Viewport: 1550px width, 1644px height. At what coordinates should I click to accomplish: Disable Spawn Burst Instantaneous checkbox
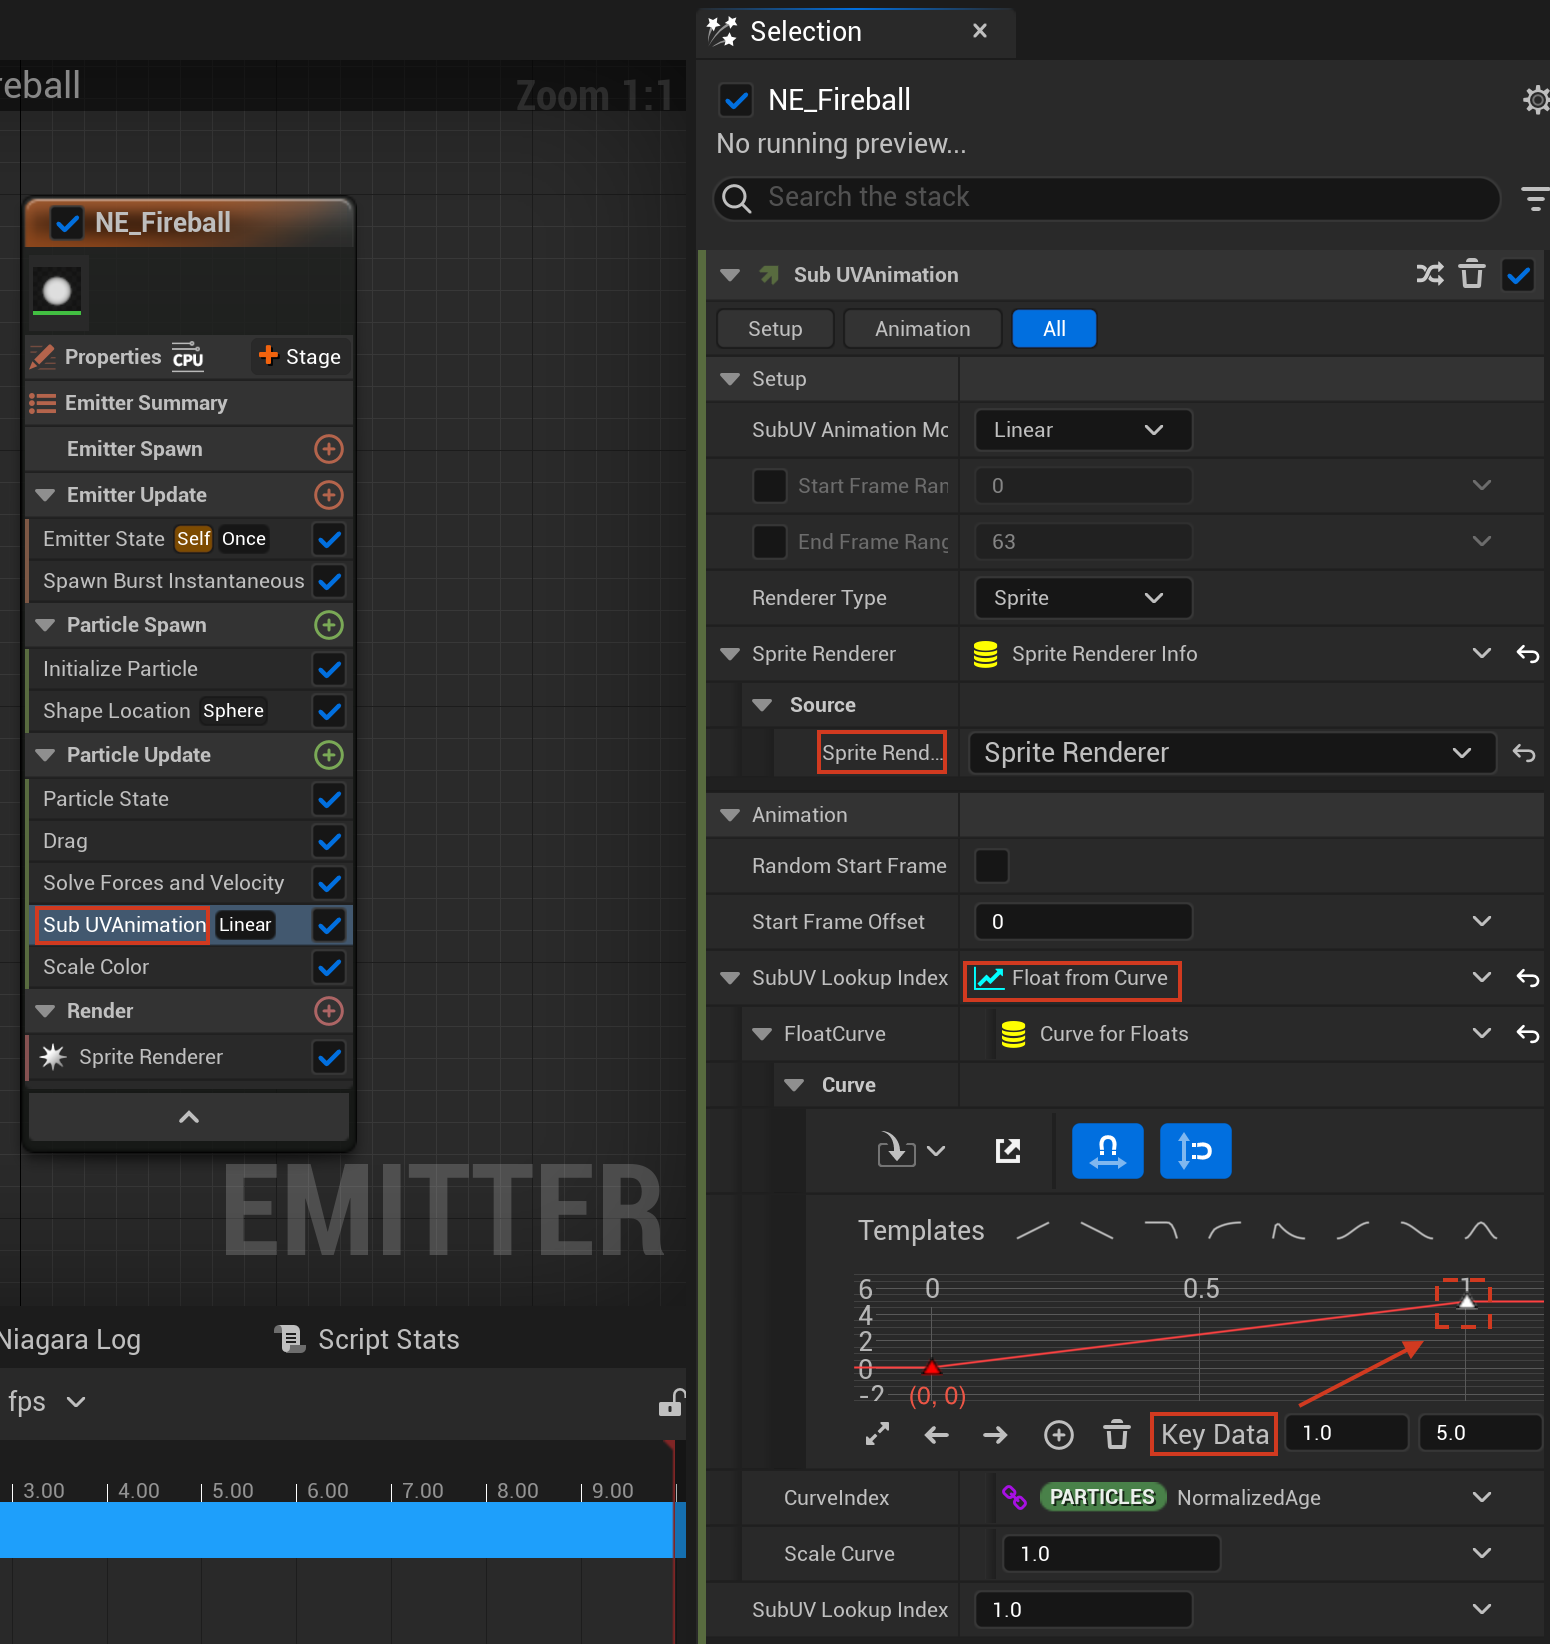(329, 581)
